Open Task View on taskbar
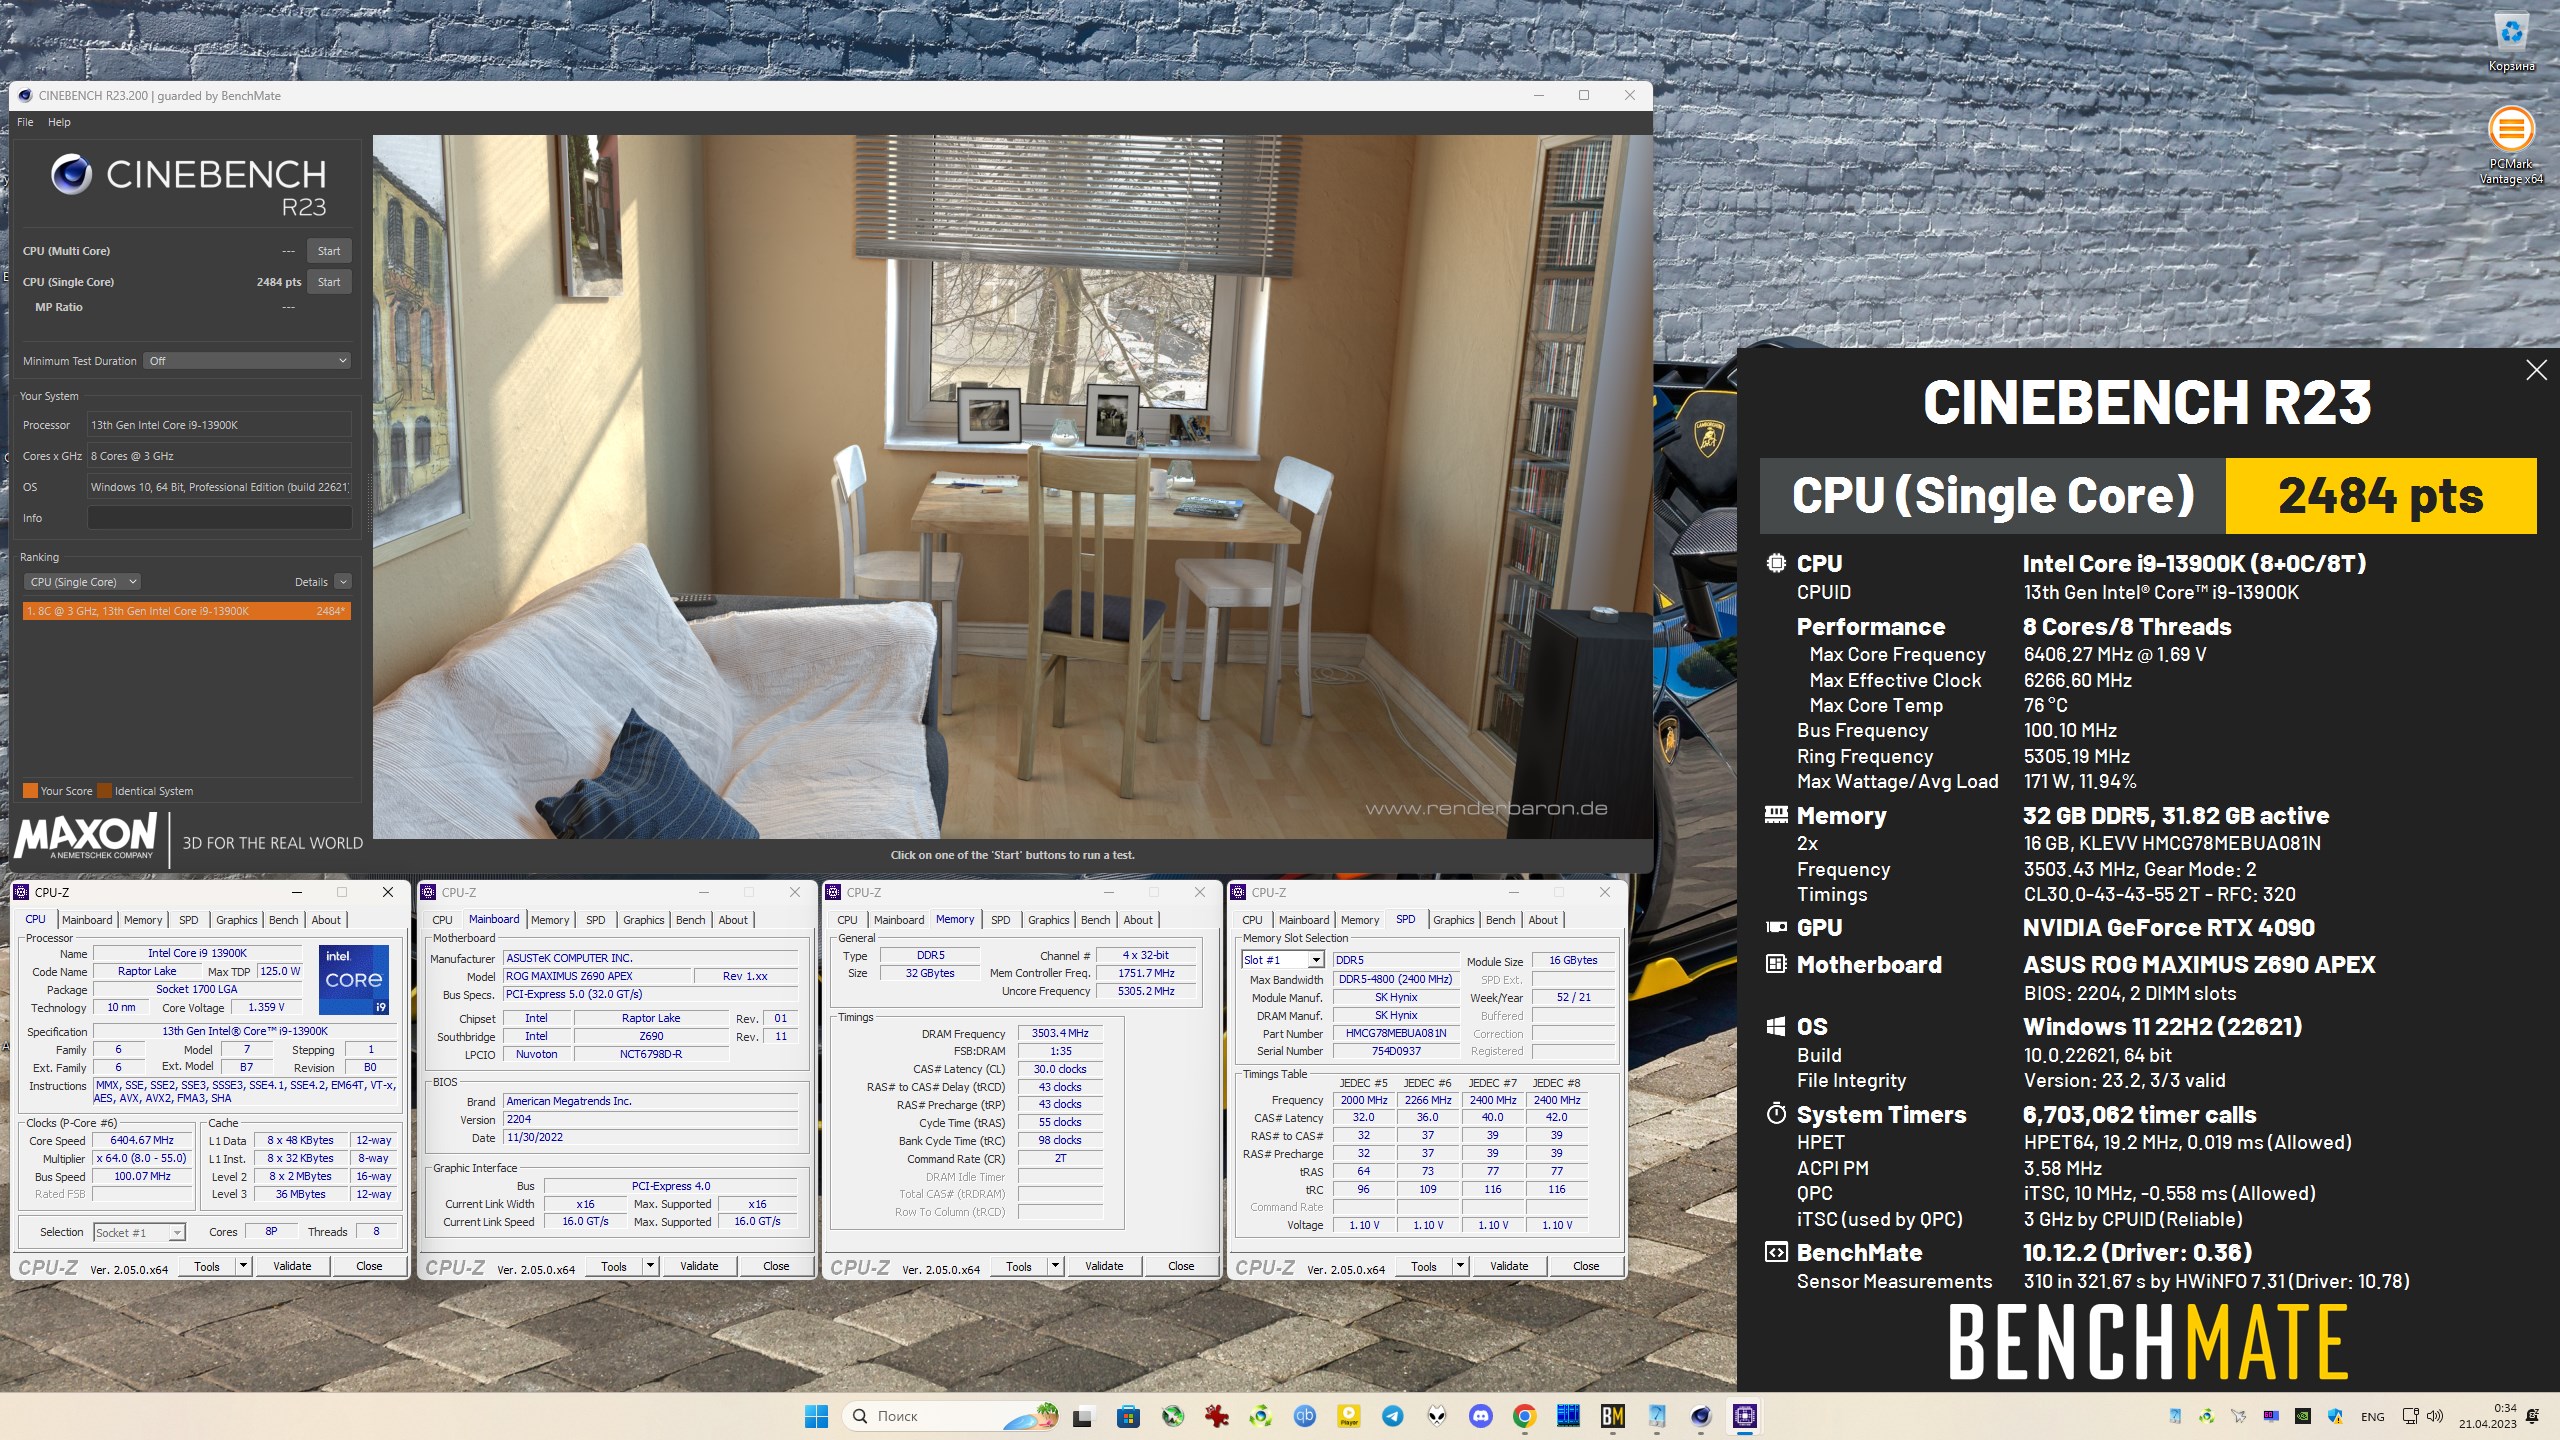 coord(1082,1416)
